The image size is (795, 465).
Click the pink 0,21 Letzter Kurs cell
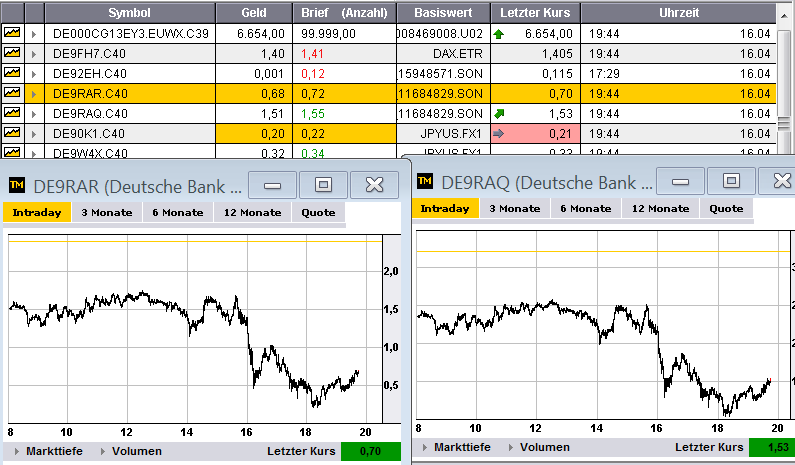[535, 134]
